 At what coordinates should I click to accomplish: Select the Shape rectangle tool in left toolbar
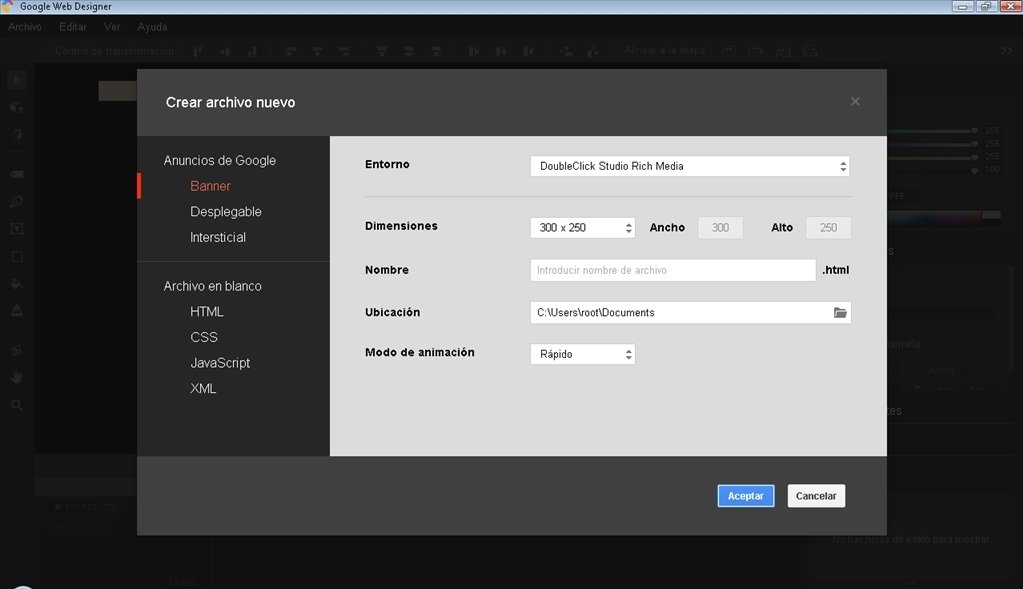(x=17, y=256)
